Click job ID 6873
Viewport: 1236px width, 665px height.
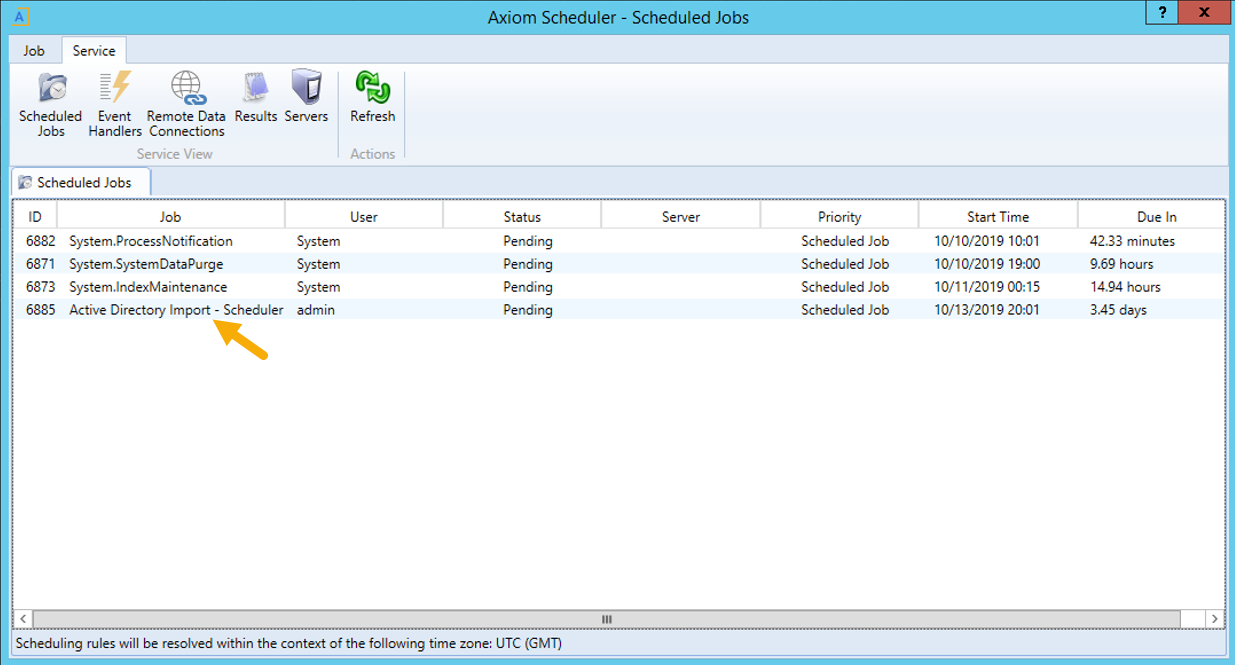tap(42, 287)
